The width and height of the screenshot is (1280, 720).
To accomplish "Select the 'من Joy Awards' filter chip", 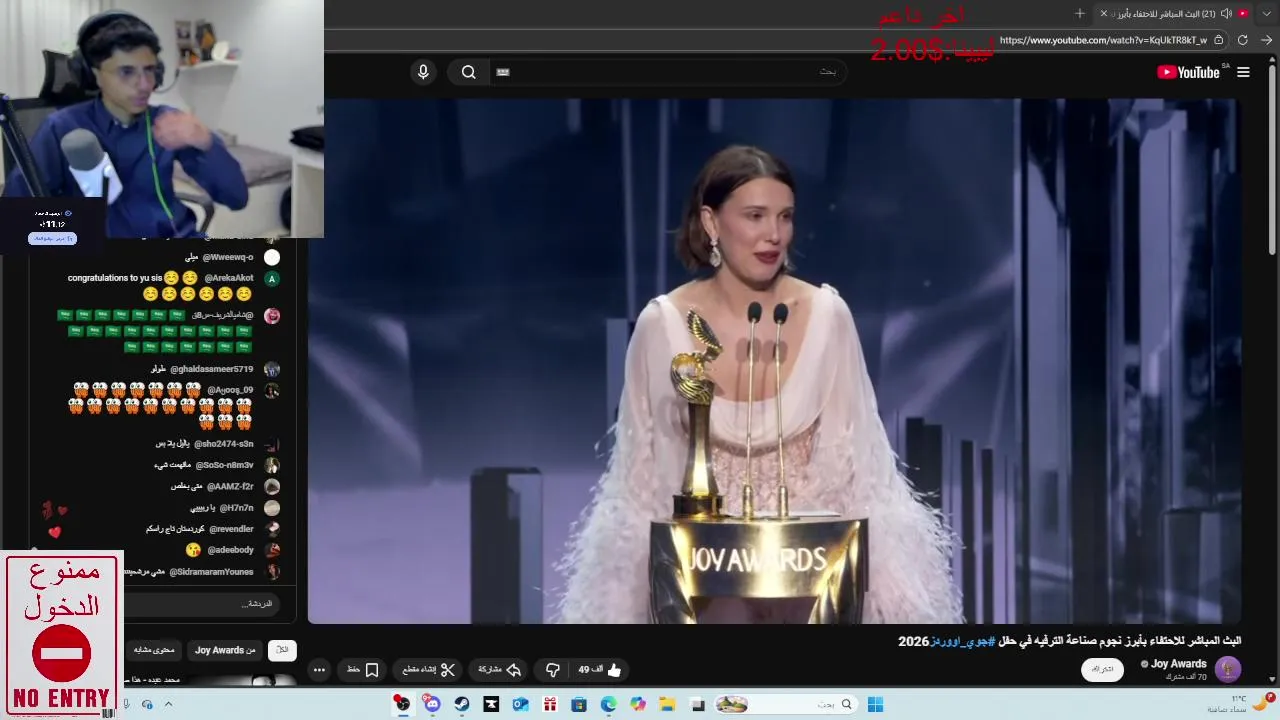I will point(225,650).
